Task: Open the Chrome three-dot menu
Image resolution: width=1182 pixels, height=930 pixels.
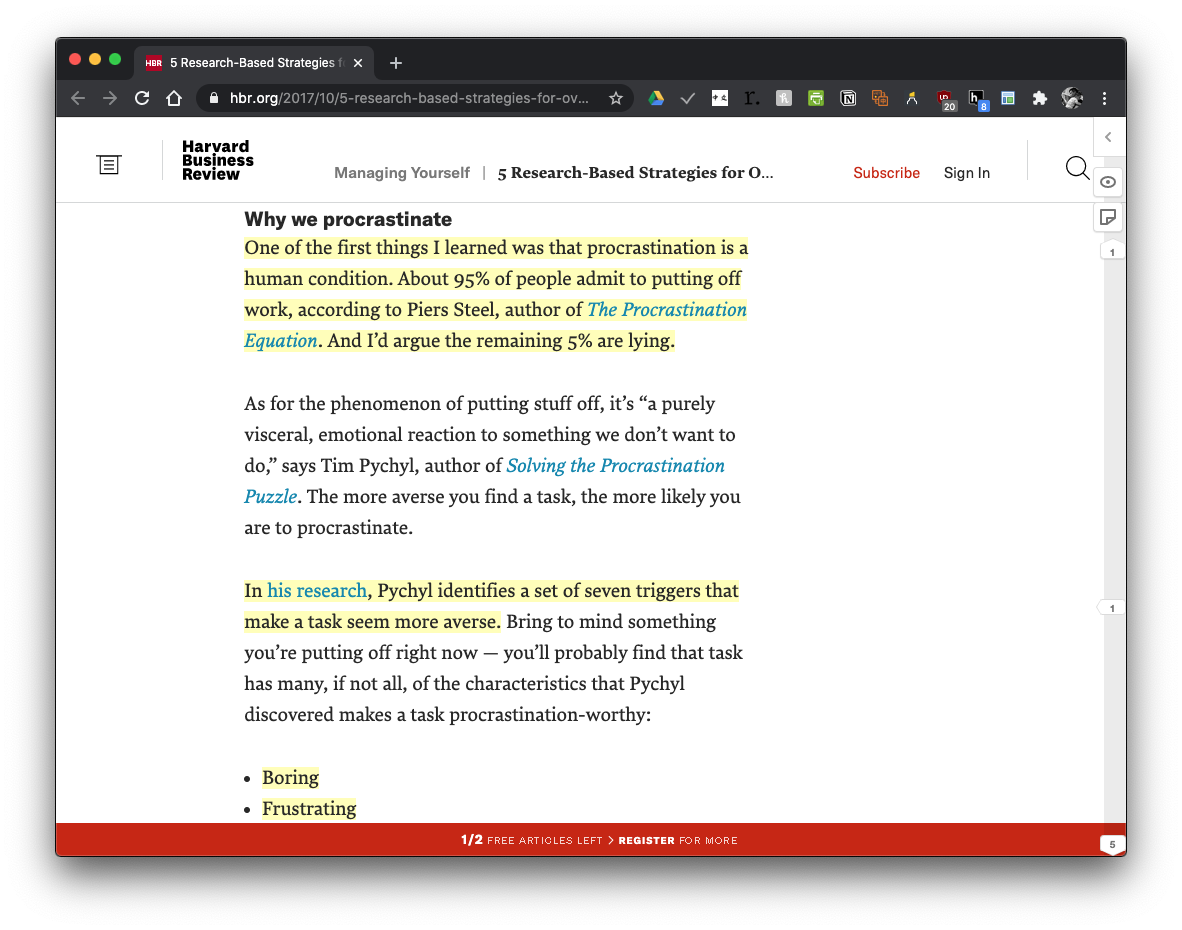Action: 1104,98
